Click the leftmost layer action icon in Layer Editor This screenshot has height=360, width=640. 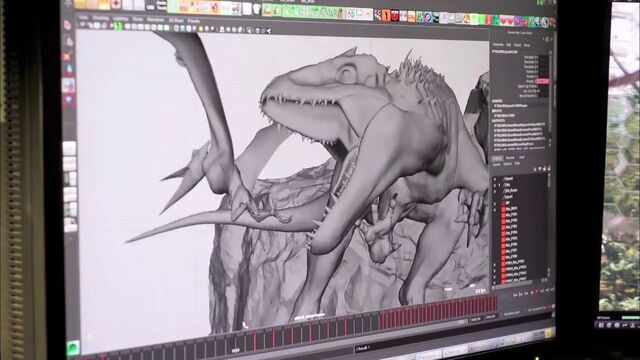[x=535, y=169]
